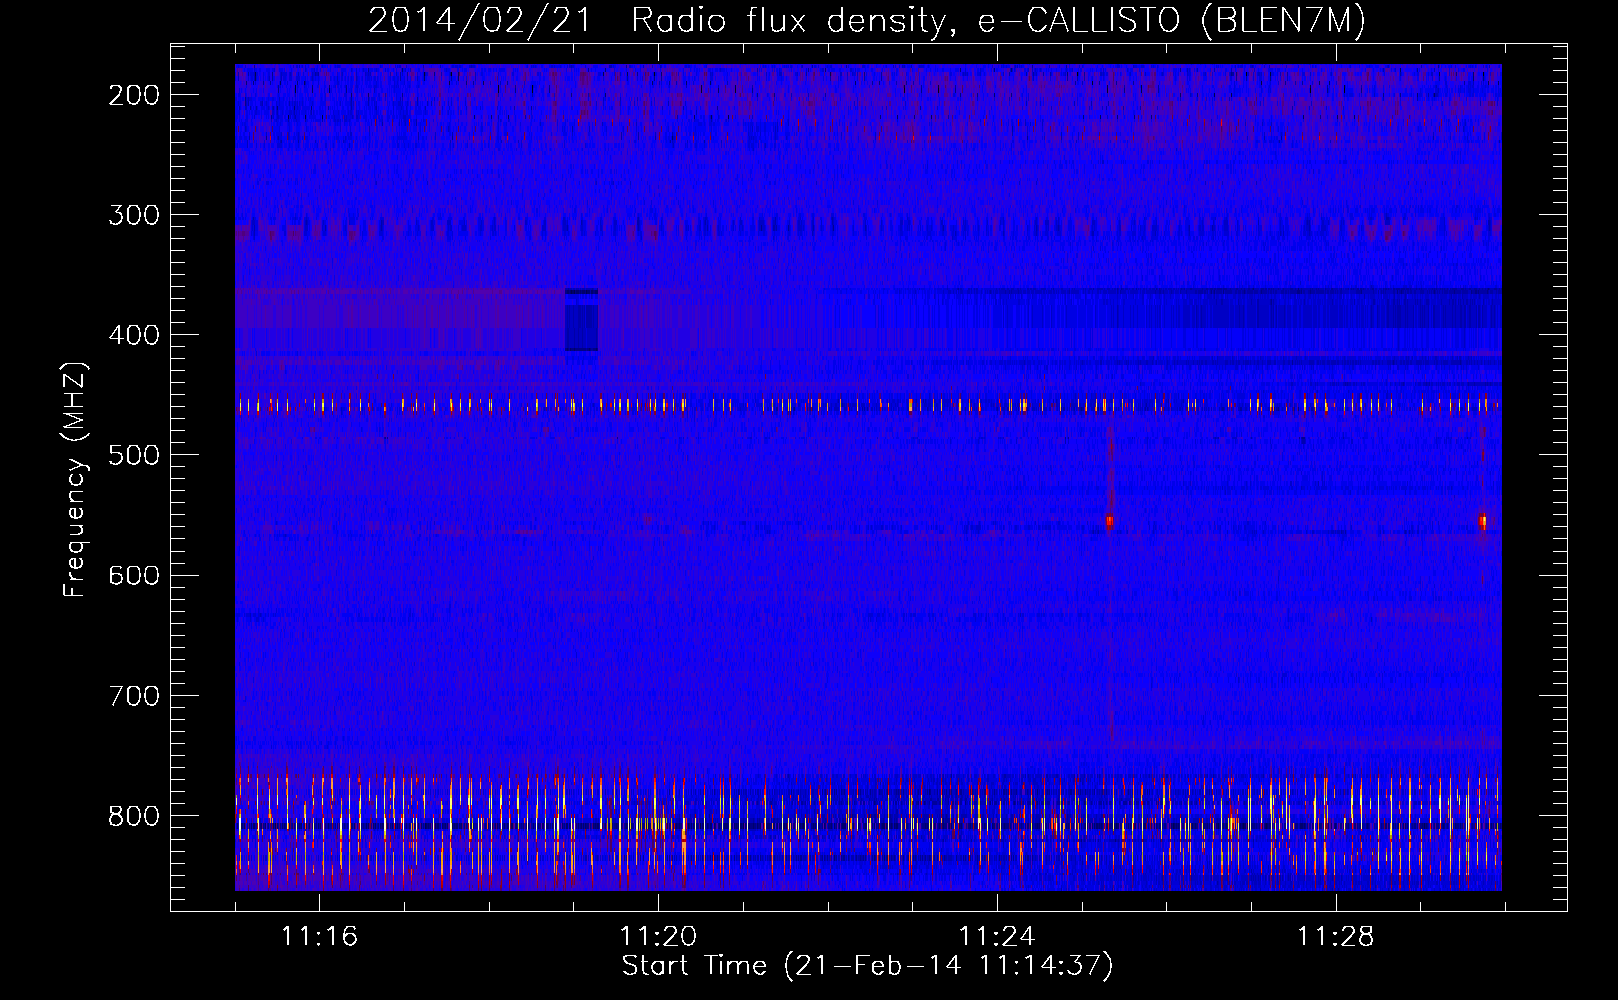Click the 'Frequency (MHZ)' axis label
The width and height of the screenshot is (1618, 1000).
coord(75,480)
